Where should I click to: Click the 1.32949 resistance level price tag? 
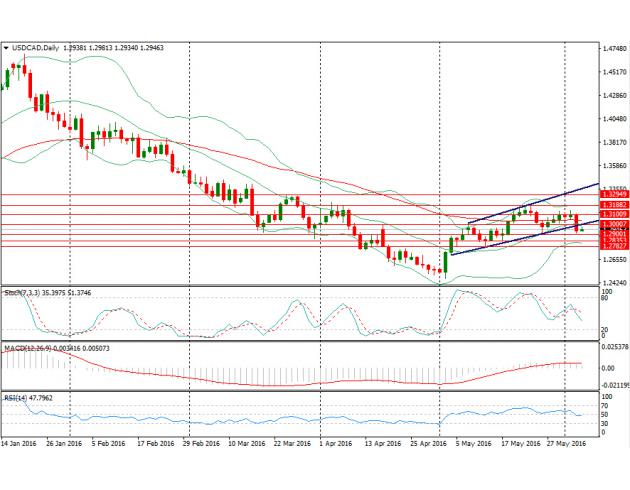(x=612, y=194)
